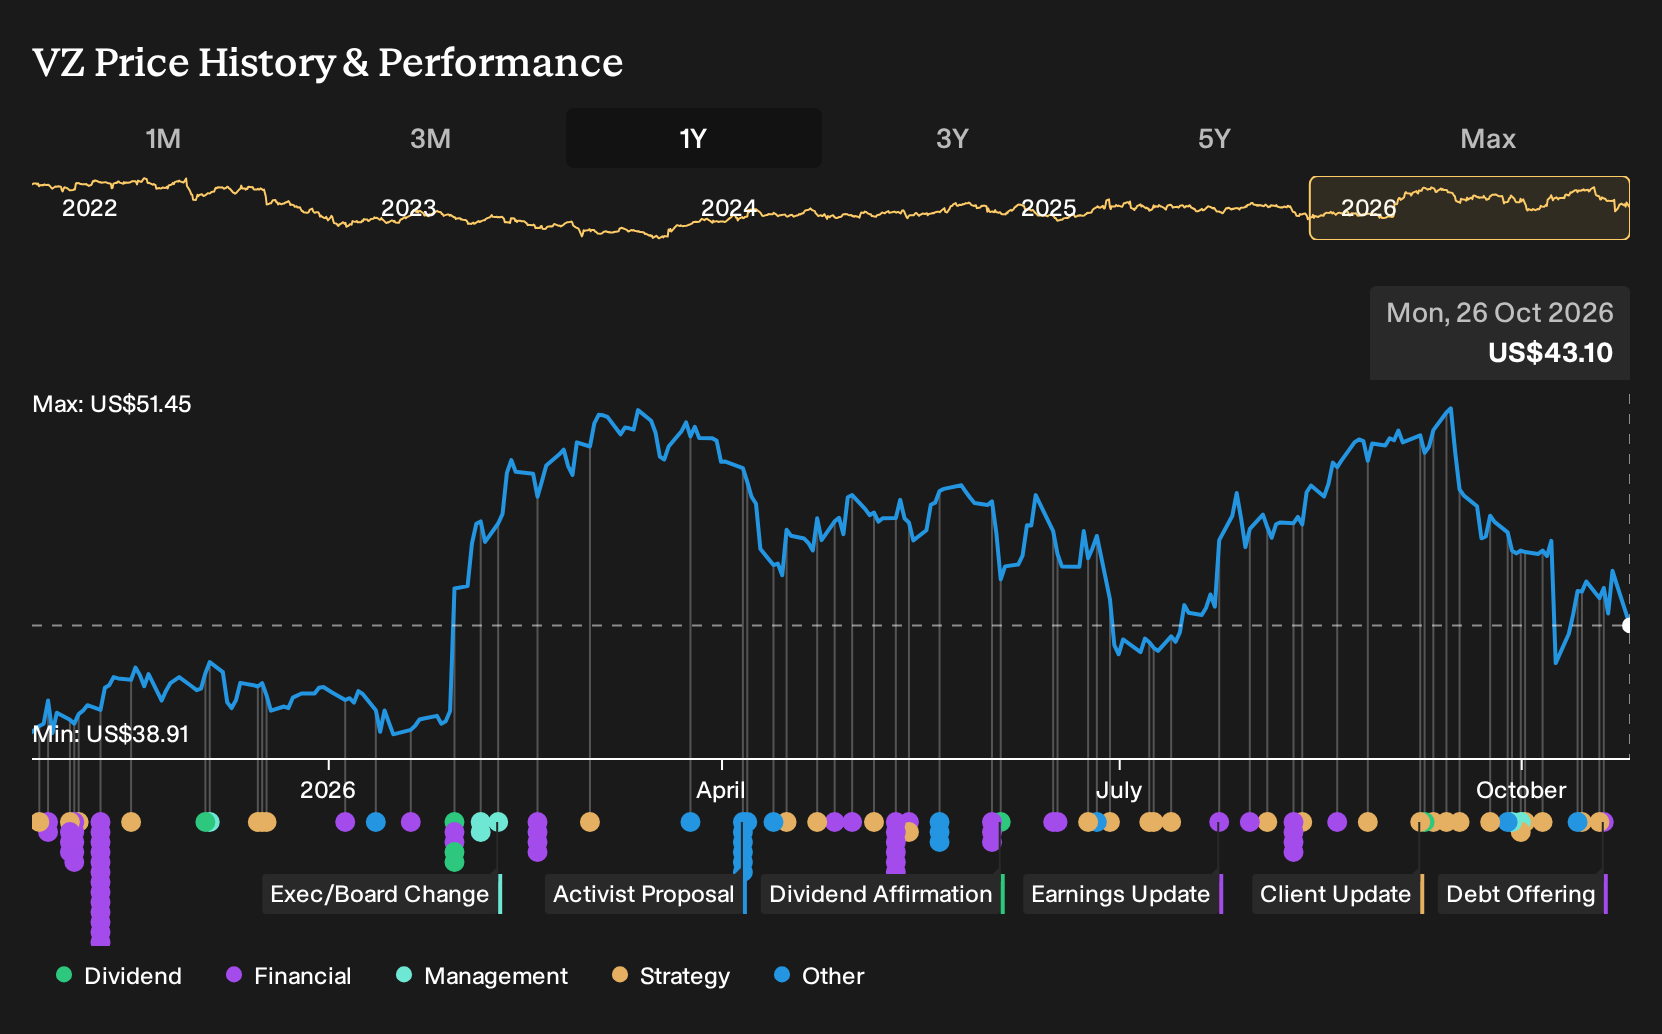Open the Debt Offering event label
This screenshot has height=1034, width=1662.
click(1523, 894)
